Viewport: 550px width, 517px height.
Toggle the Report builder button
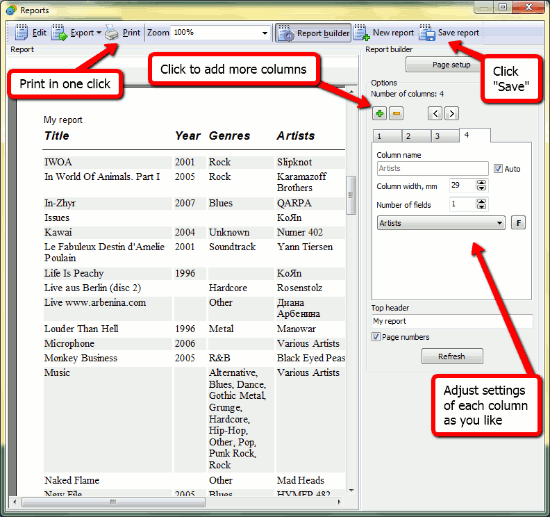click(x=313, y=33)
